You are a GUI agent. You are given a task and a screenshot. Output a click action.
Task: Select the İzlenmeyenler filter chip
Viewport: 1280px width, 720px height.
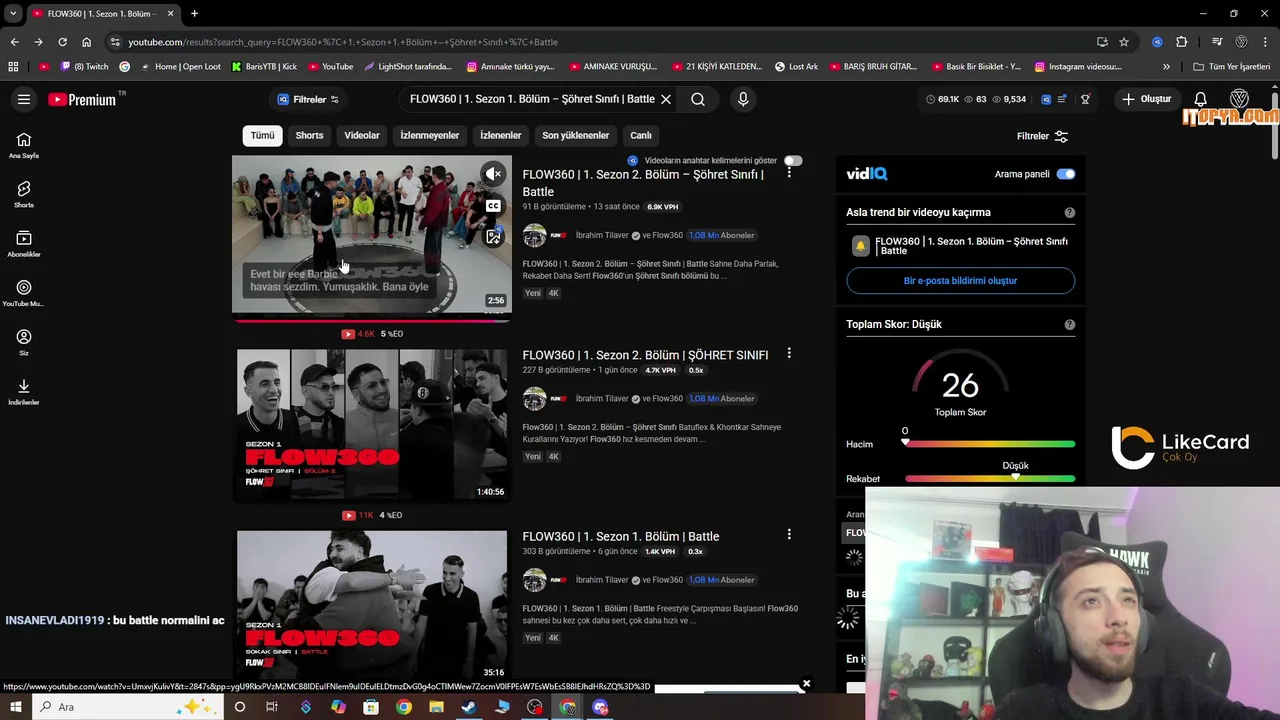(430, 135)
